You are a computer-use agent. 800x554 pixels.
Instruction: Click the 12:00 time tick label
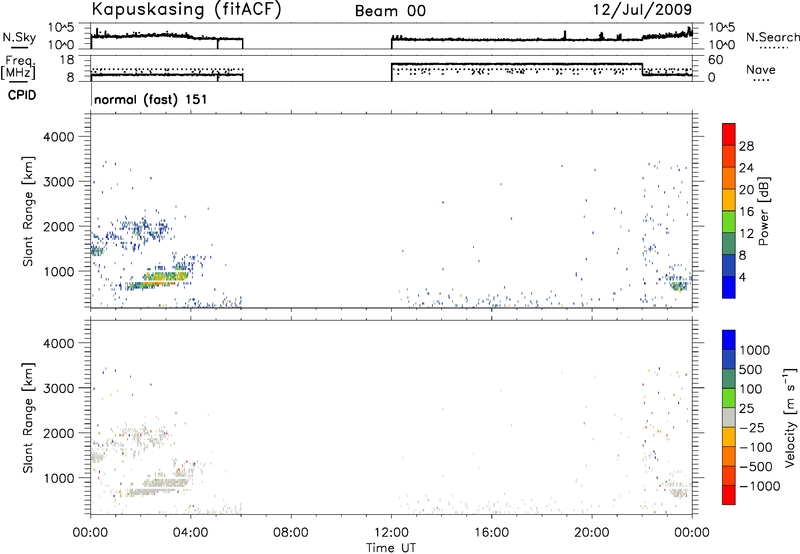tap(391, 533)
